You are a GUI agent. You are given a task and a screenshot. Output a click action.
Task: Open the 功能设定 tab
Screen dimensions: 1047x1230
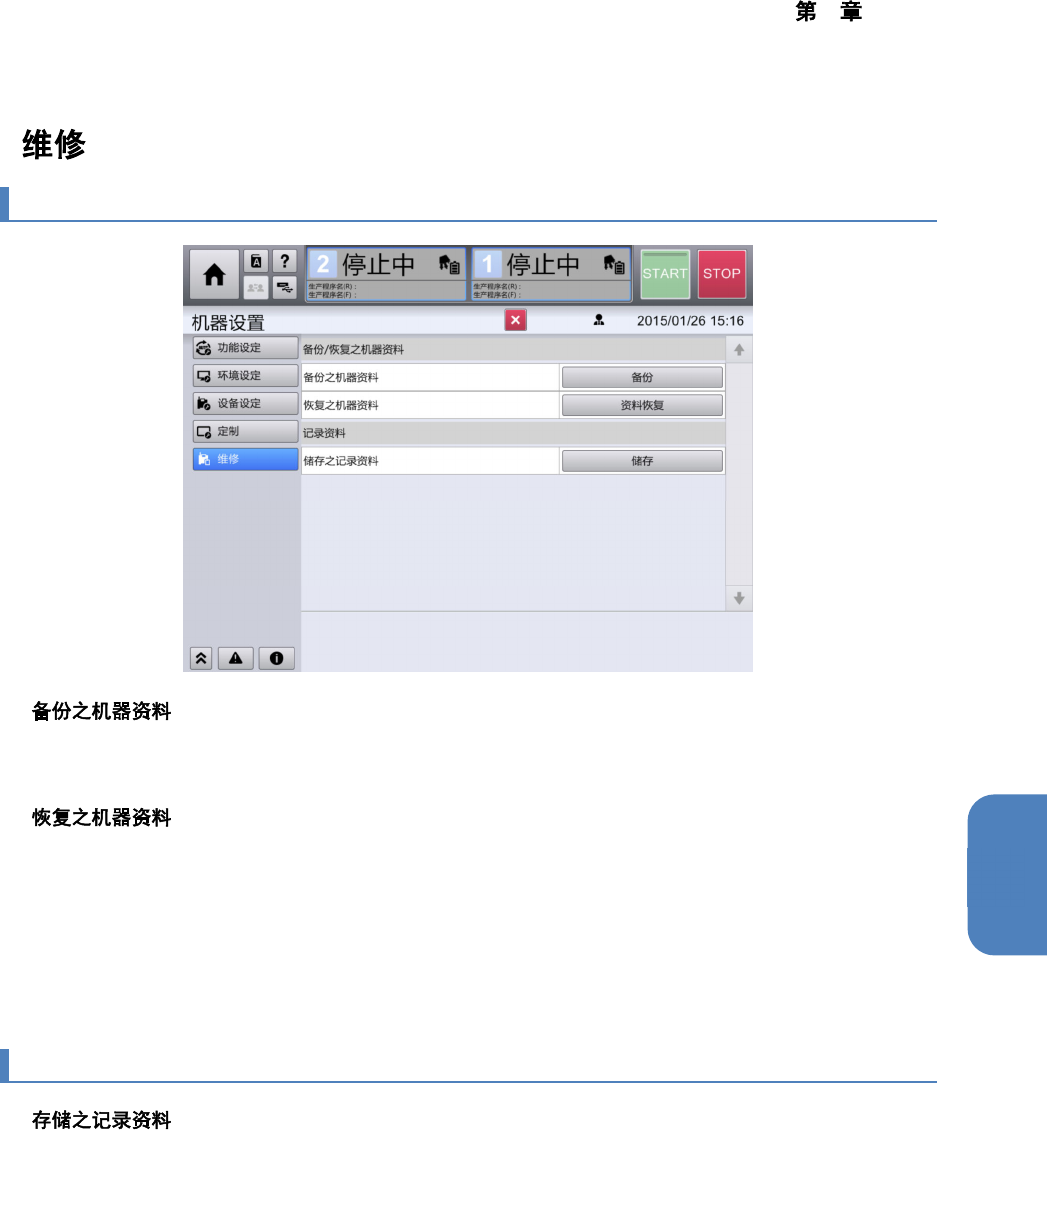pyautogui.click(x=245, y=348)
